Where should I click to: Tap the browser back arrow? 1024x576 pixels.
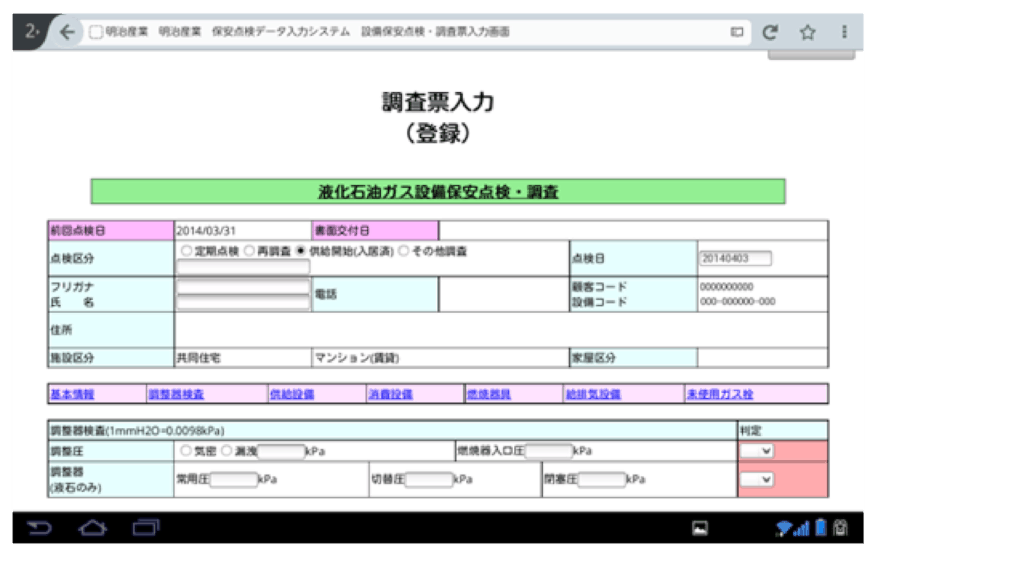point(67,32)
